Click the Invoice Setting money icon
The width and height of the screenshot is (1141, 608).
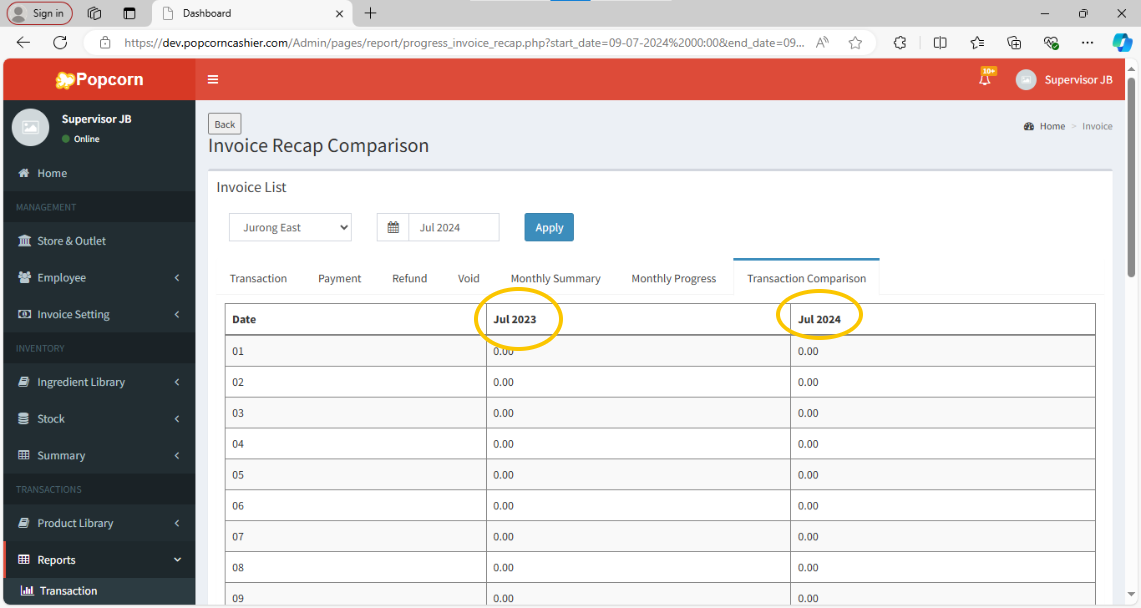coord(24,314)
